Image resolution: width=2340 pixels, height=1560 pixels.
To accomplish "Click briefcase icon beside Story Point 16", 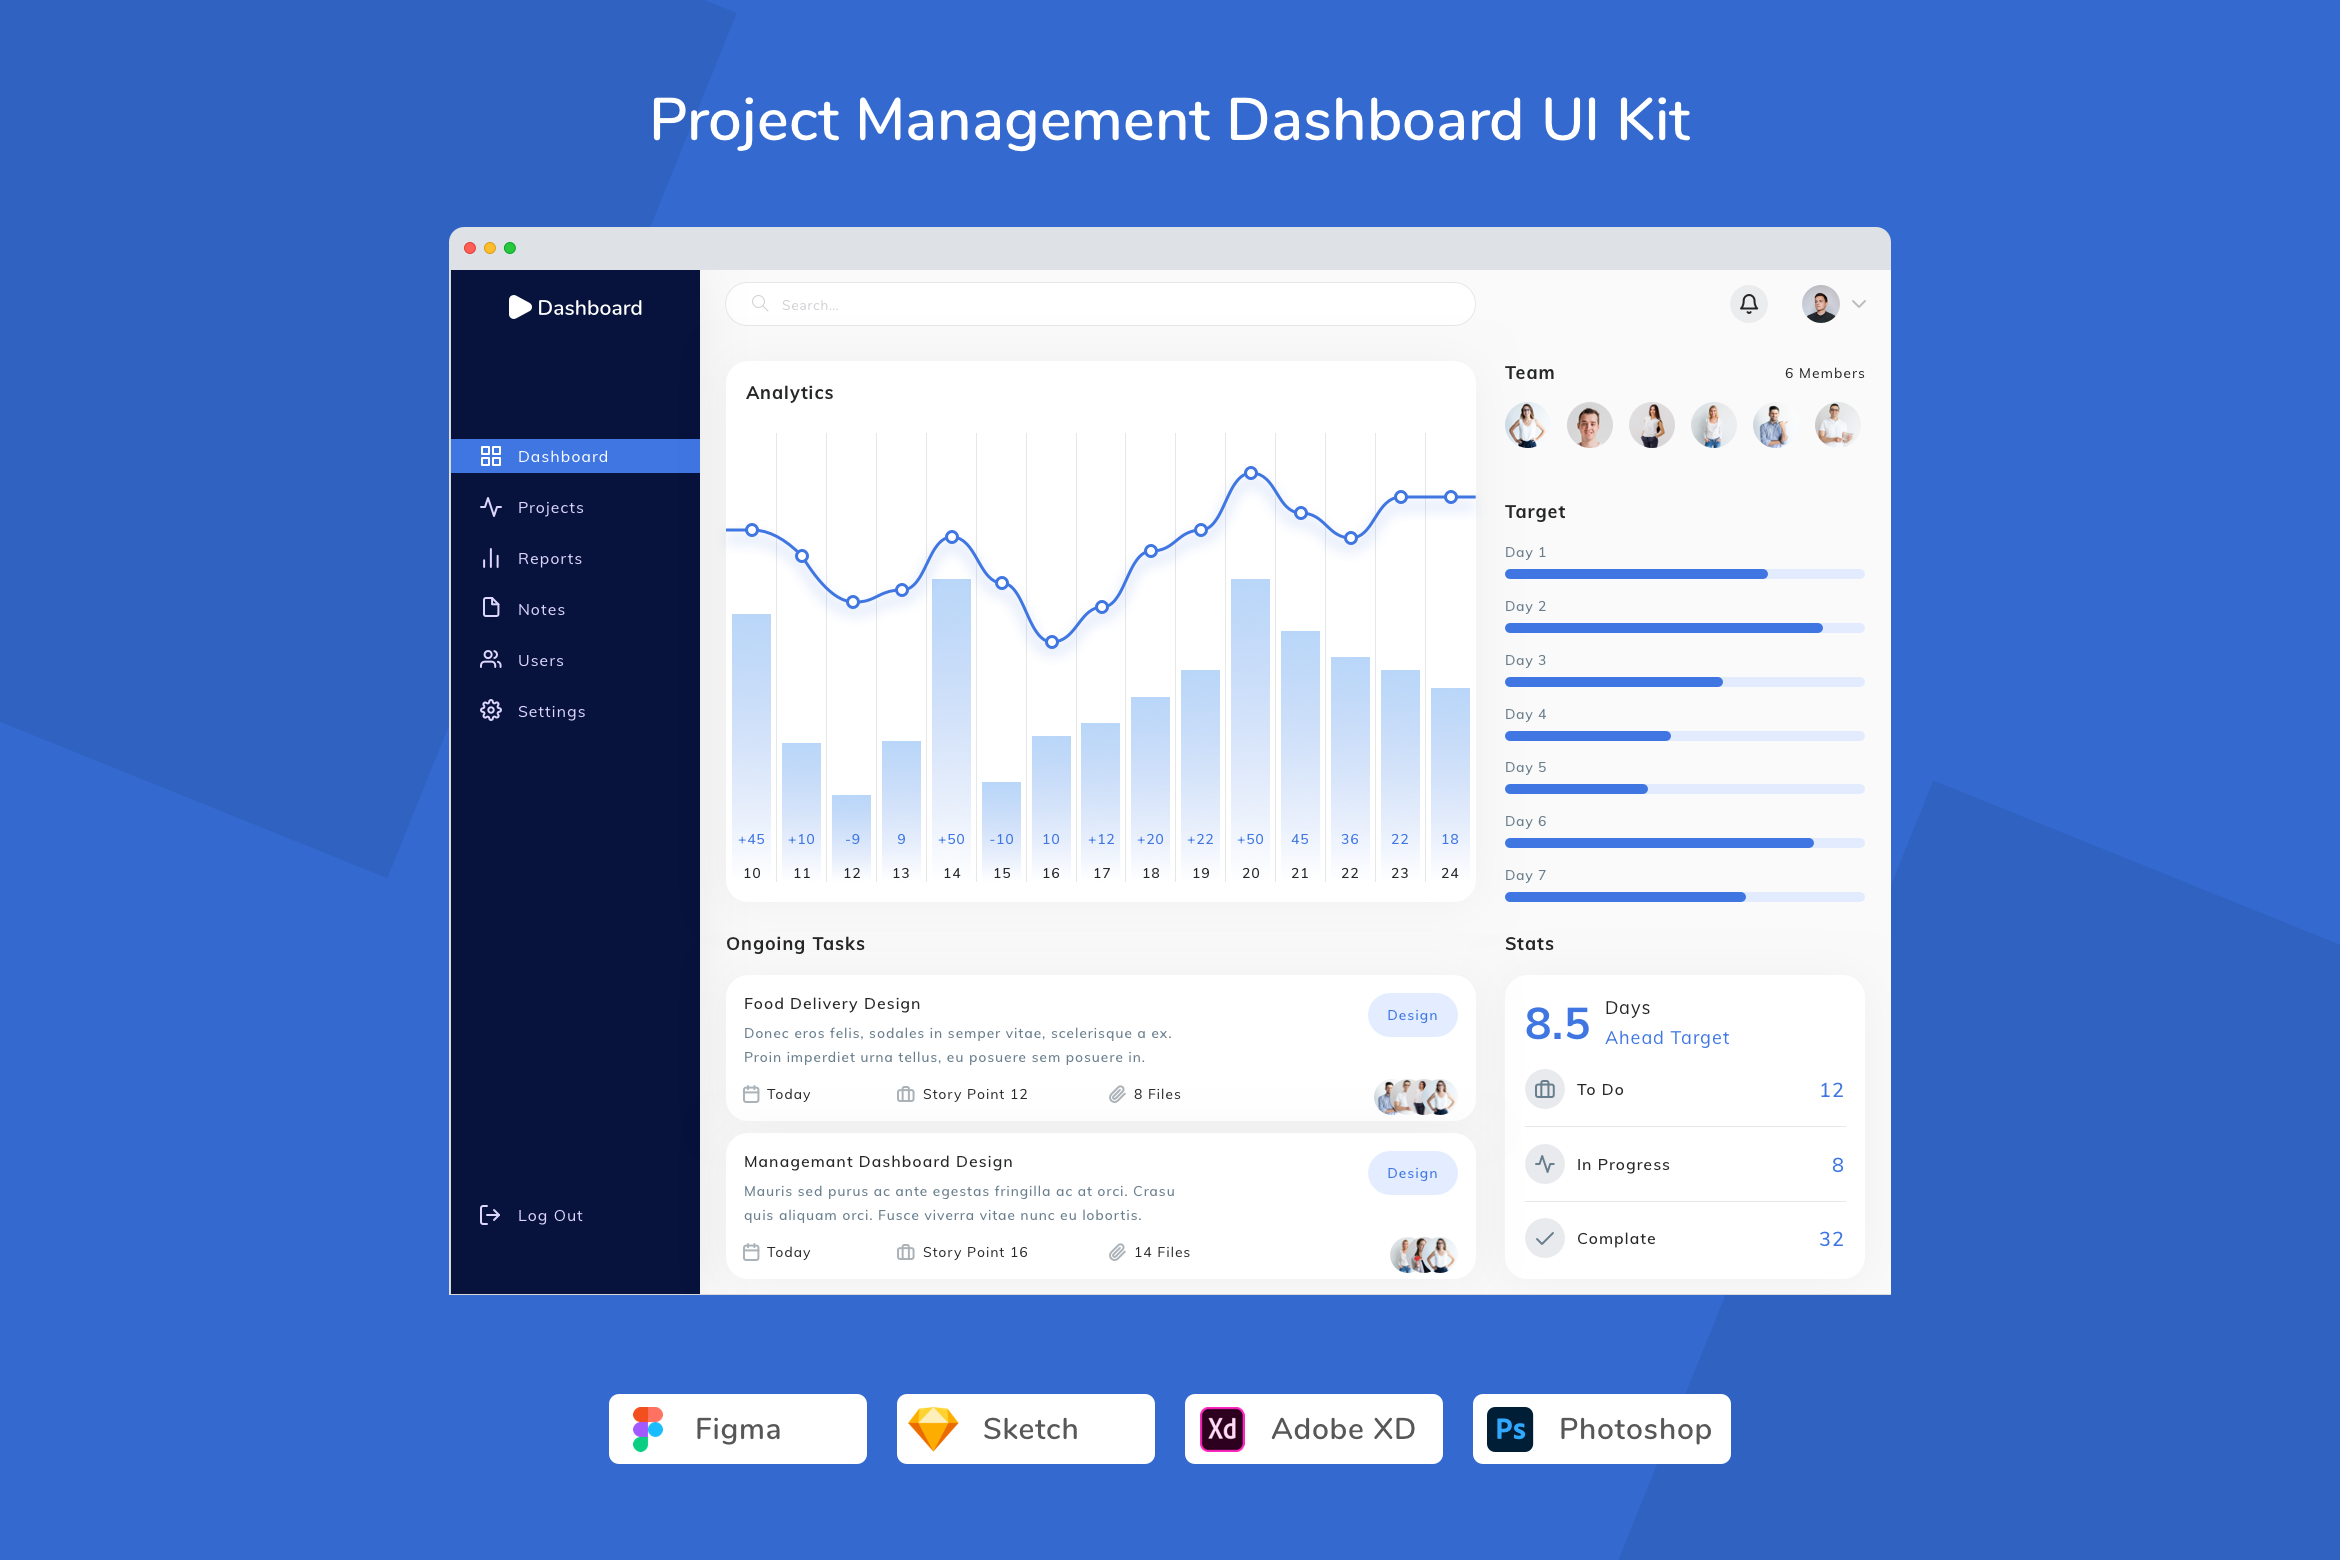I will point(906,1252).
